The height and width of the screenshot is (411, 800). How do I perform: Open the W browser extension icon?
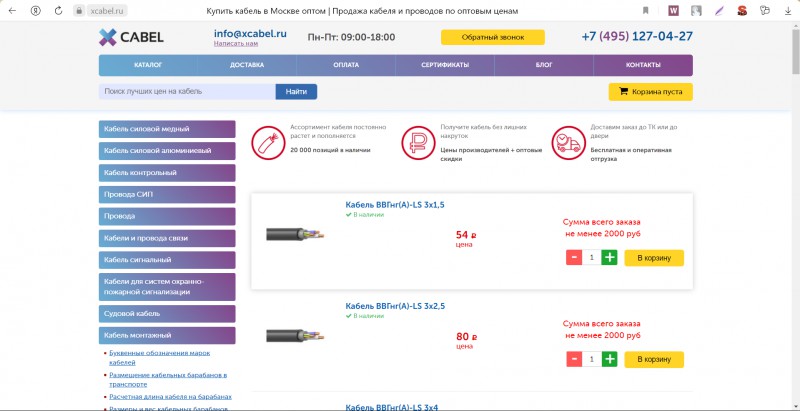(673, 11)
